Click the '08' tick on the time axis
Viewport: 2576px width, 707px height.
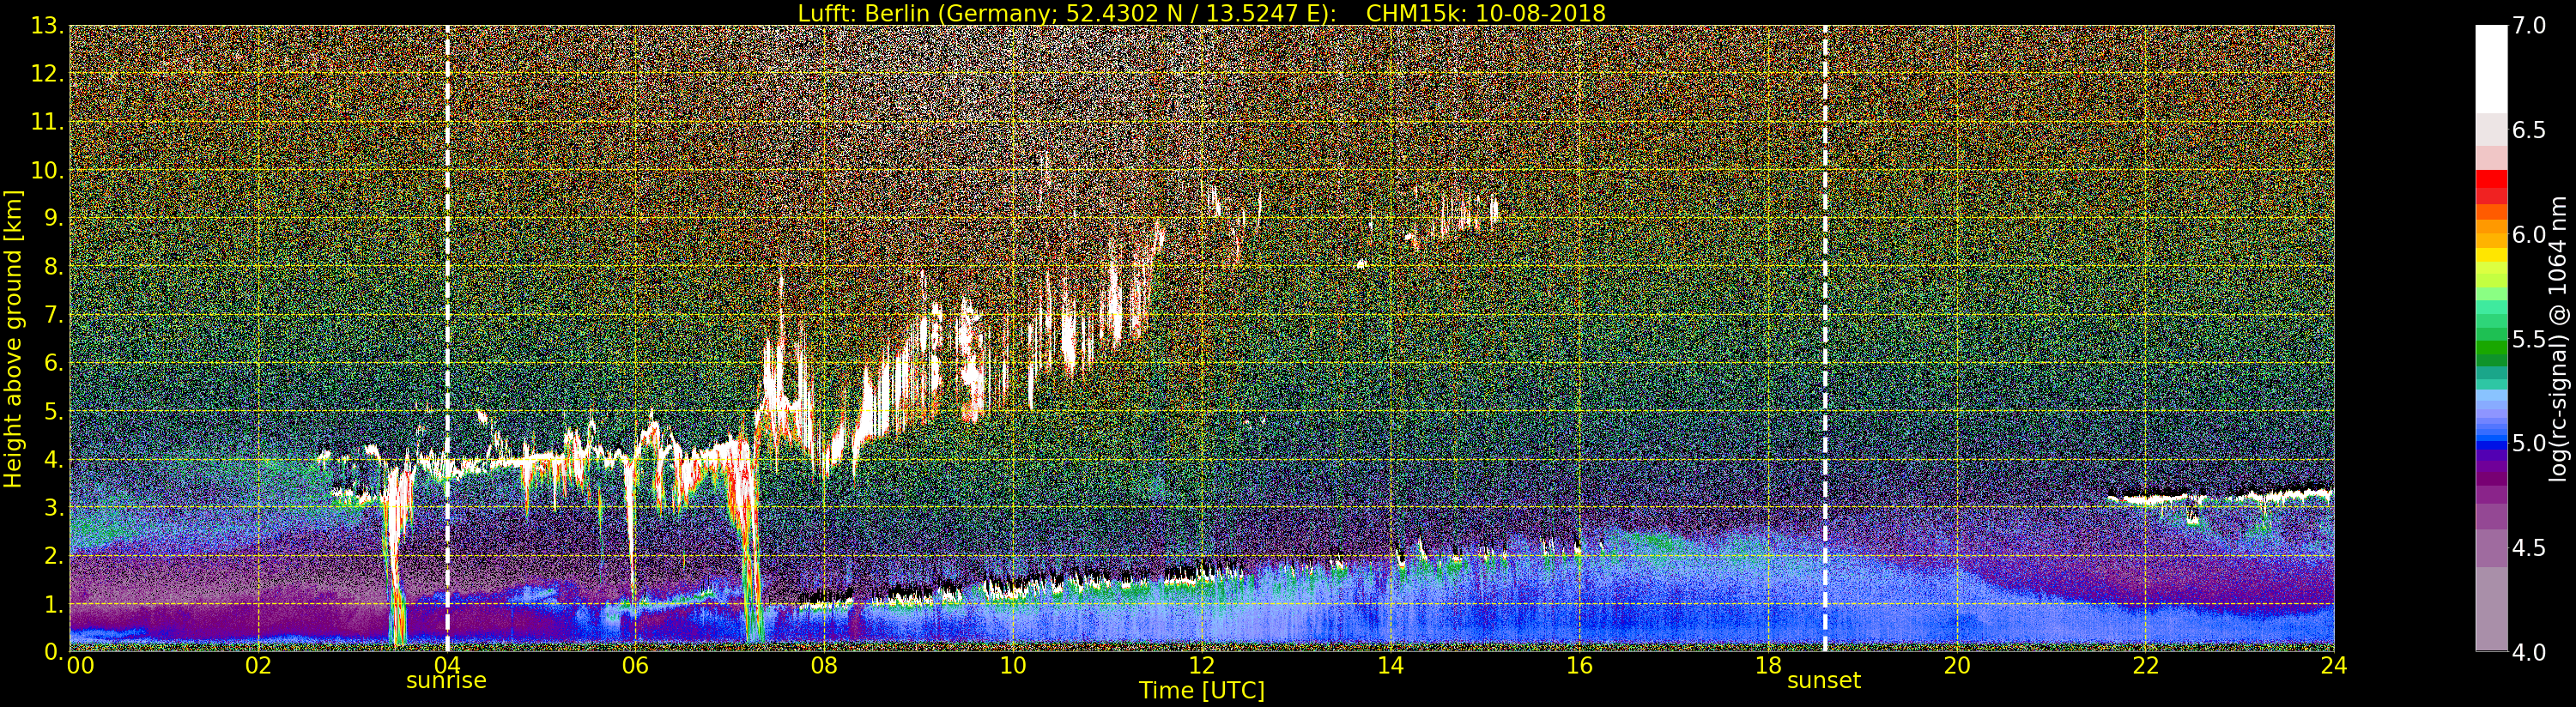[x=824, y=665]
